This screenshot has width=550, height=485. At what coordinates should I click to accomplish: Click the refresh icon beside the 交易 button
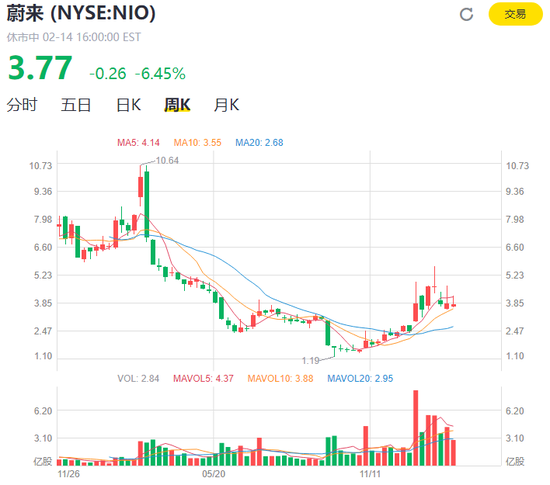466,14
